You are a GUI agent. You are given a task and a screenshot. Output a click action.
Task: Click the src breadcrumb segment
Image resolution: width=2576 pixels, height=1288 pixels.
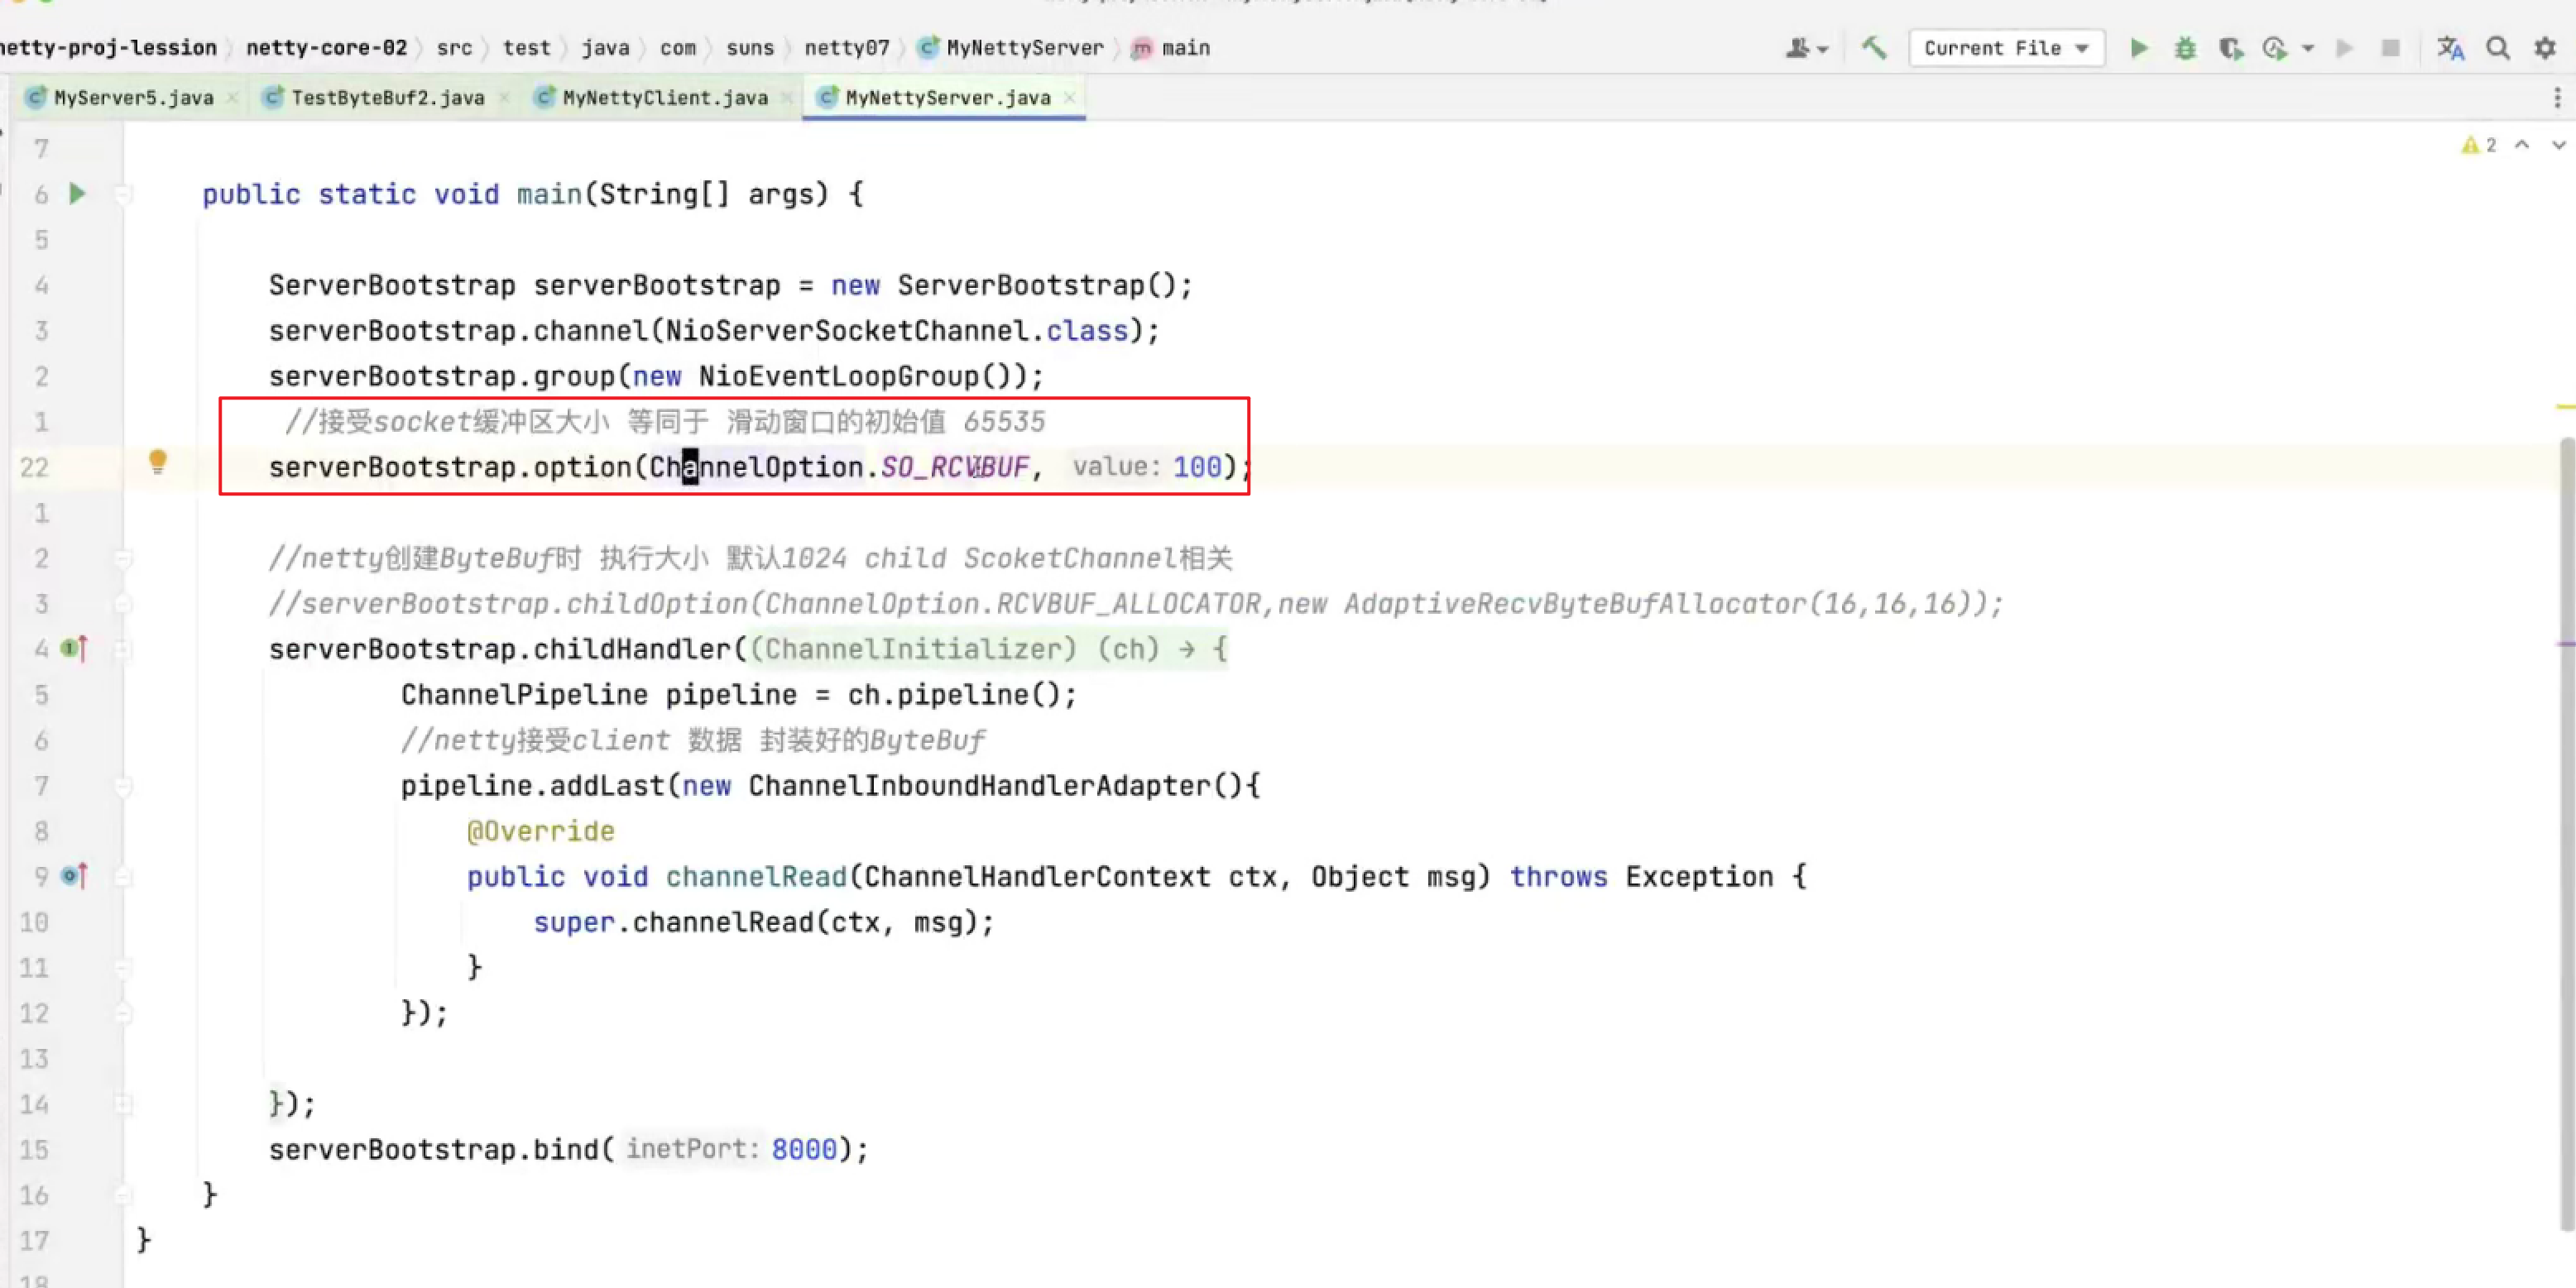(454, 47)
